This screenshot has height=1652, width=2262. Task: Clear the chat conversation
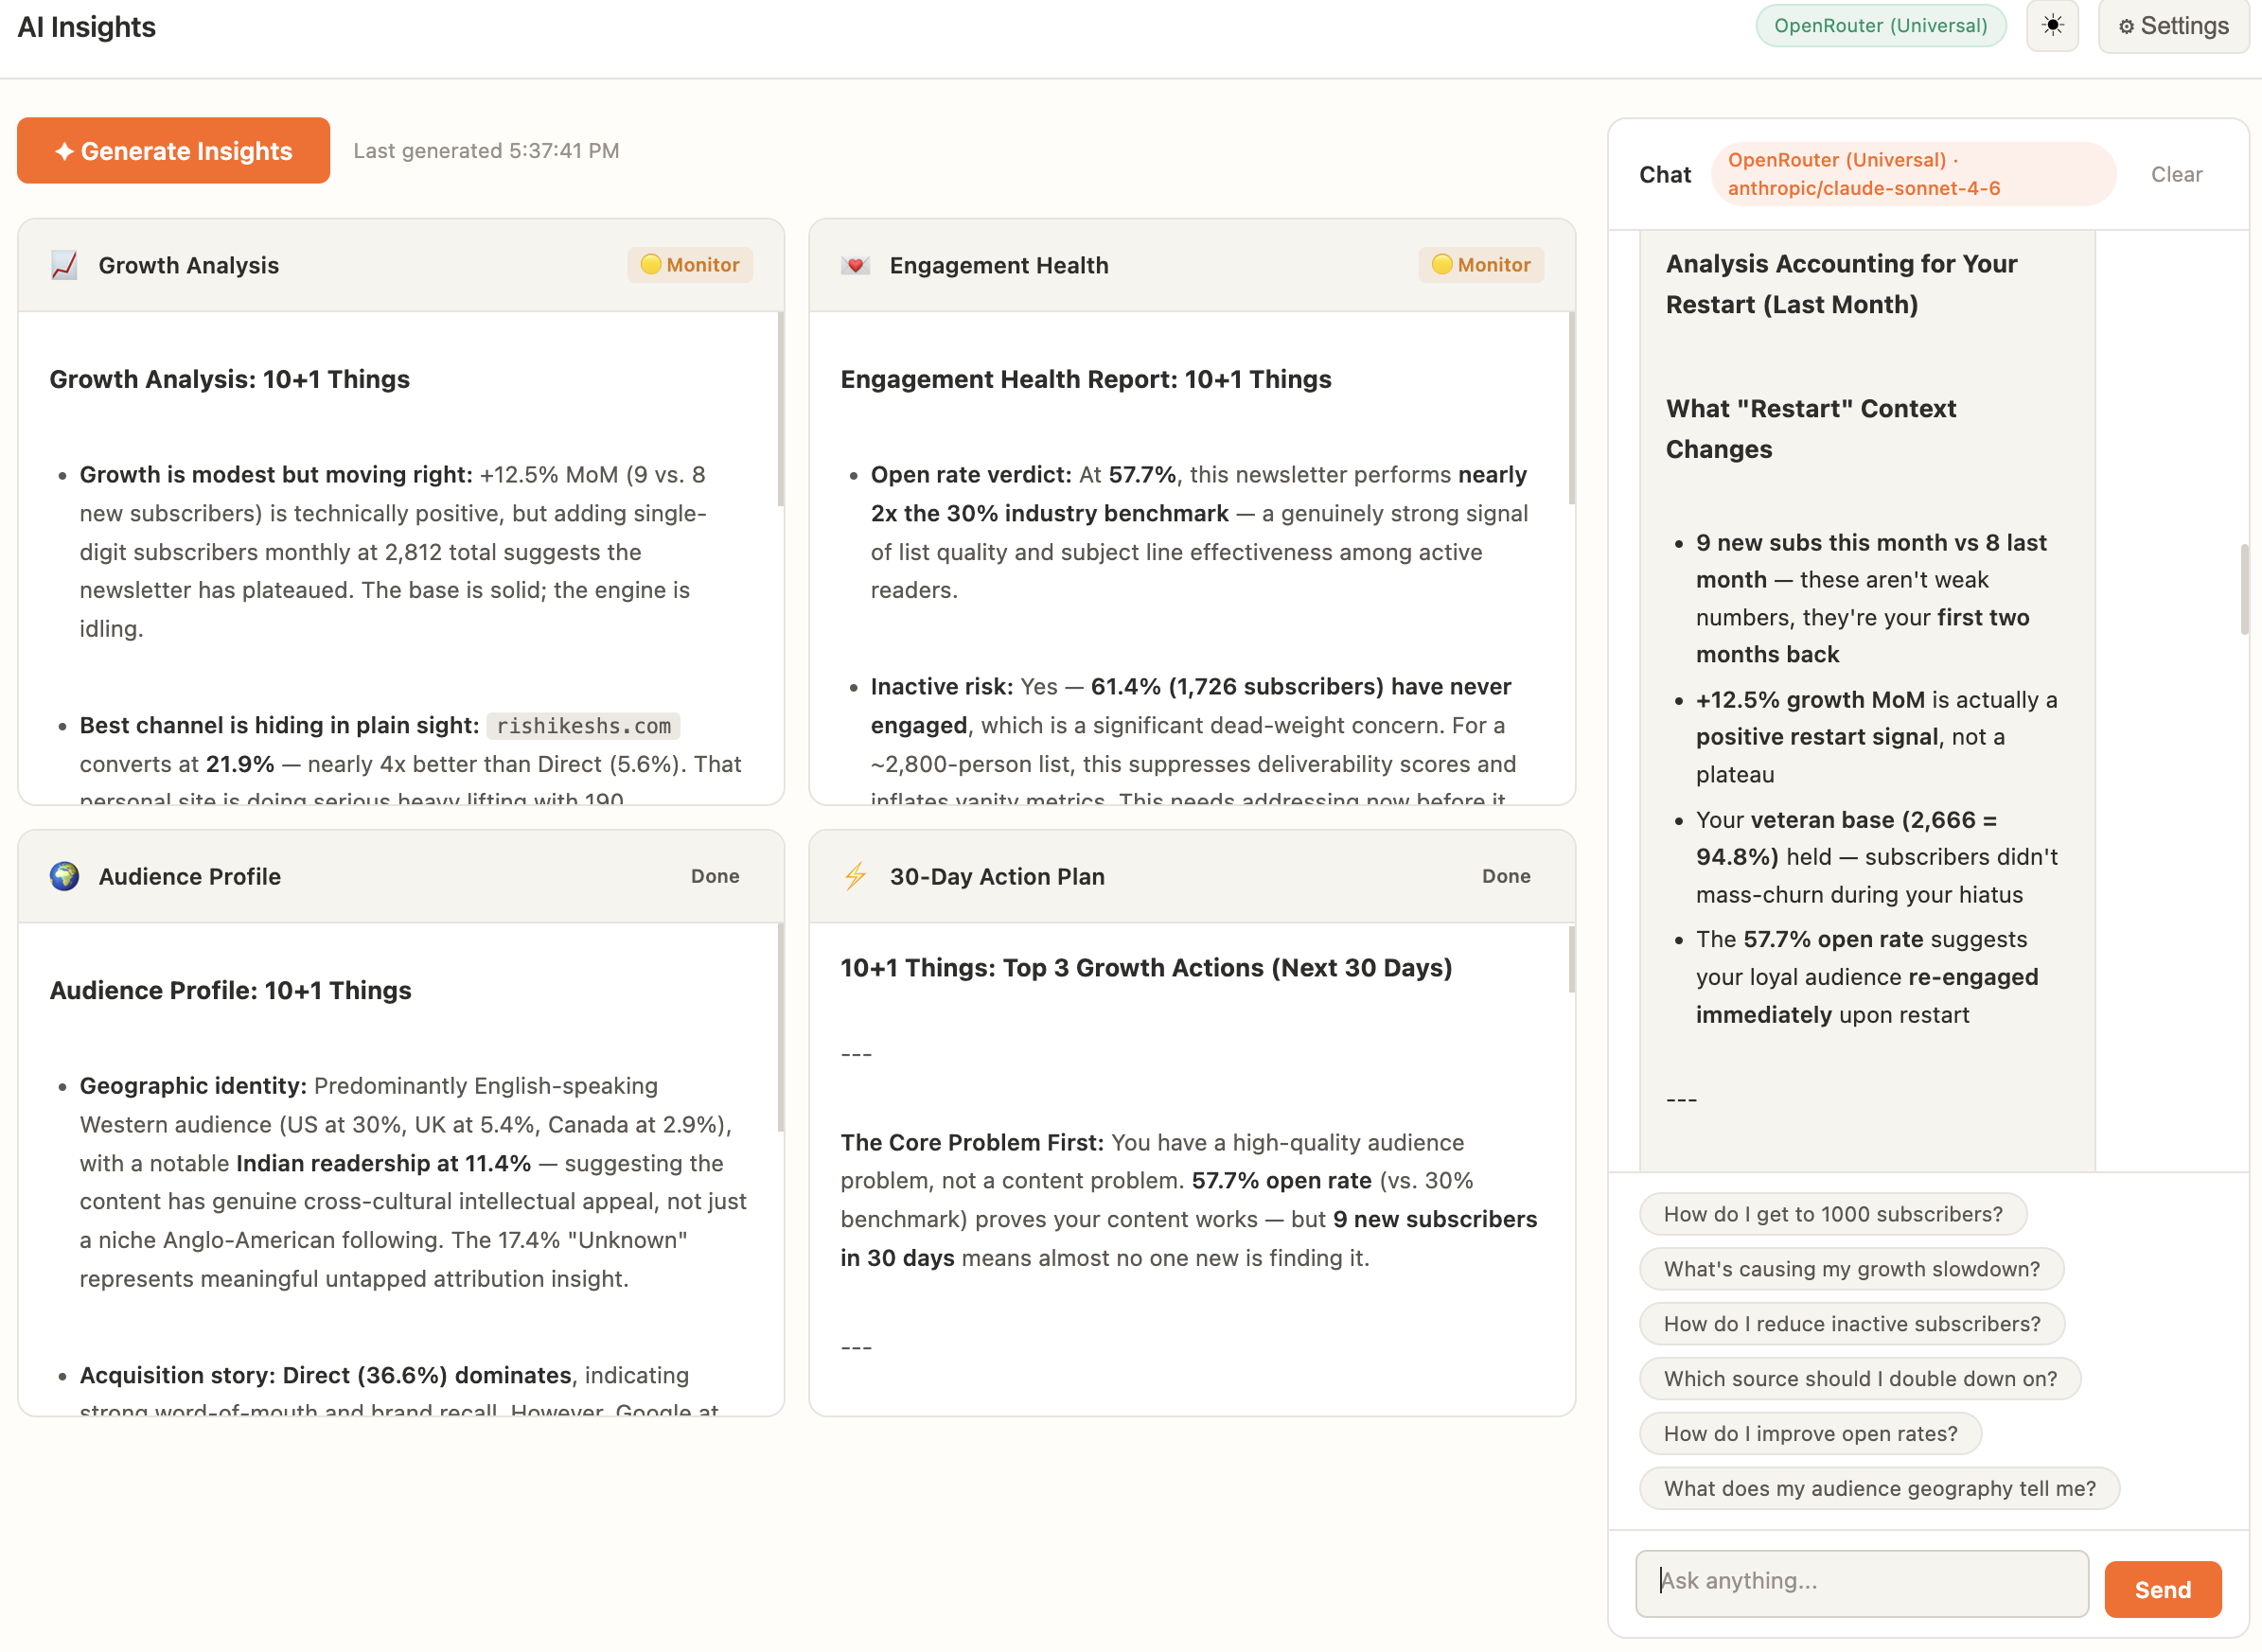coord(2176,174)
